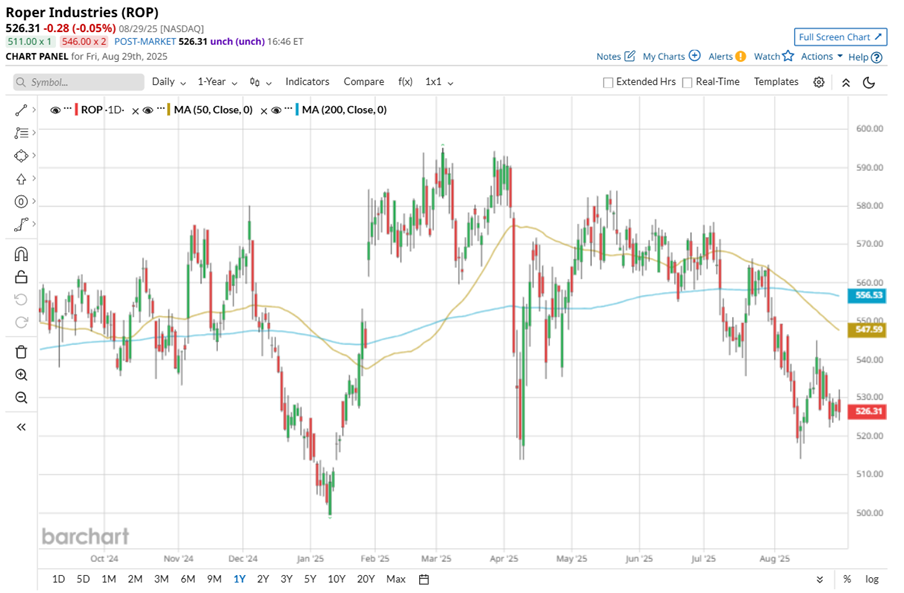Screen dimensions: 904x593
Task: Expand more chart options double-down chevron
Action: [x=820, y=579]
